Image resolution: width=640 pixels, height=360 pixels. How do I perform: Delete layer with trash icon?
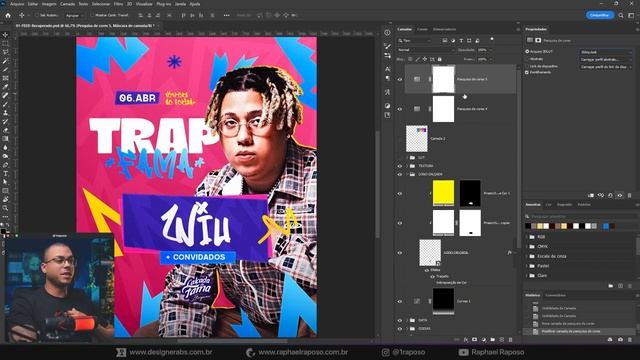point(511,340)
